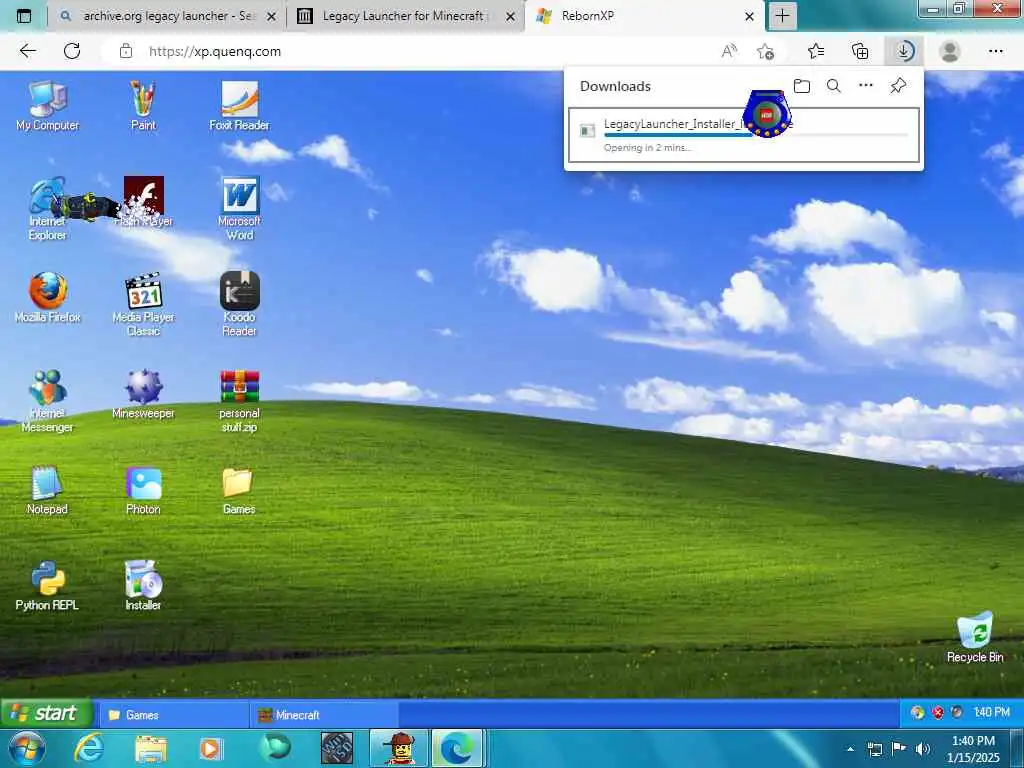Search downloads with the magnifier icon
The image size is (1024, 768).
(834, 86)
